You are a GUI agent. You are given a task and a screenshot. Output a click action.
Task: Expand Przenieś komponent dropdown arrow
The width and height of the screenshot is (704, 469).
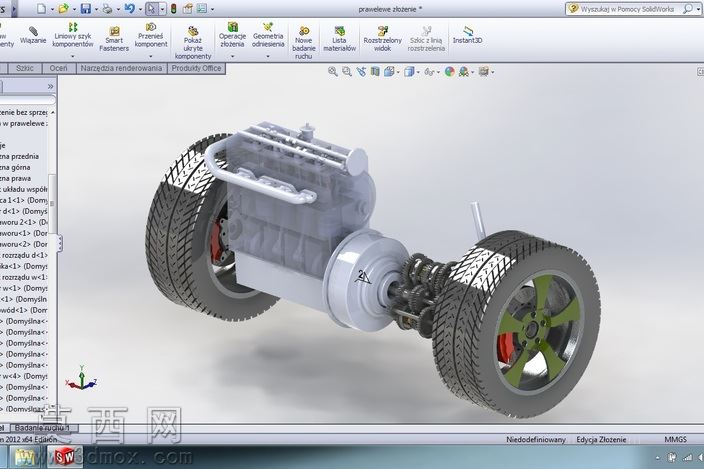151,57
